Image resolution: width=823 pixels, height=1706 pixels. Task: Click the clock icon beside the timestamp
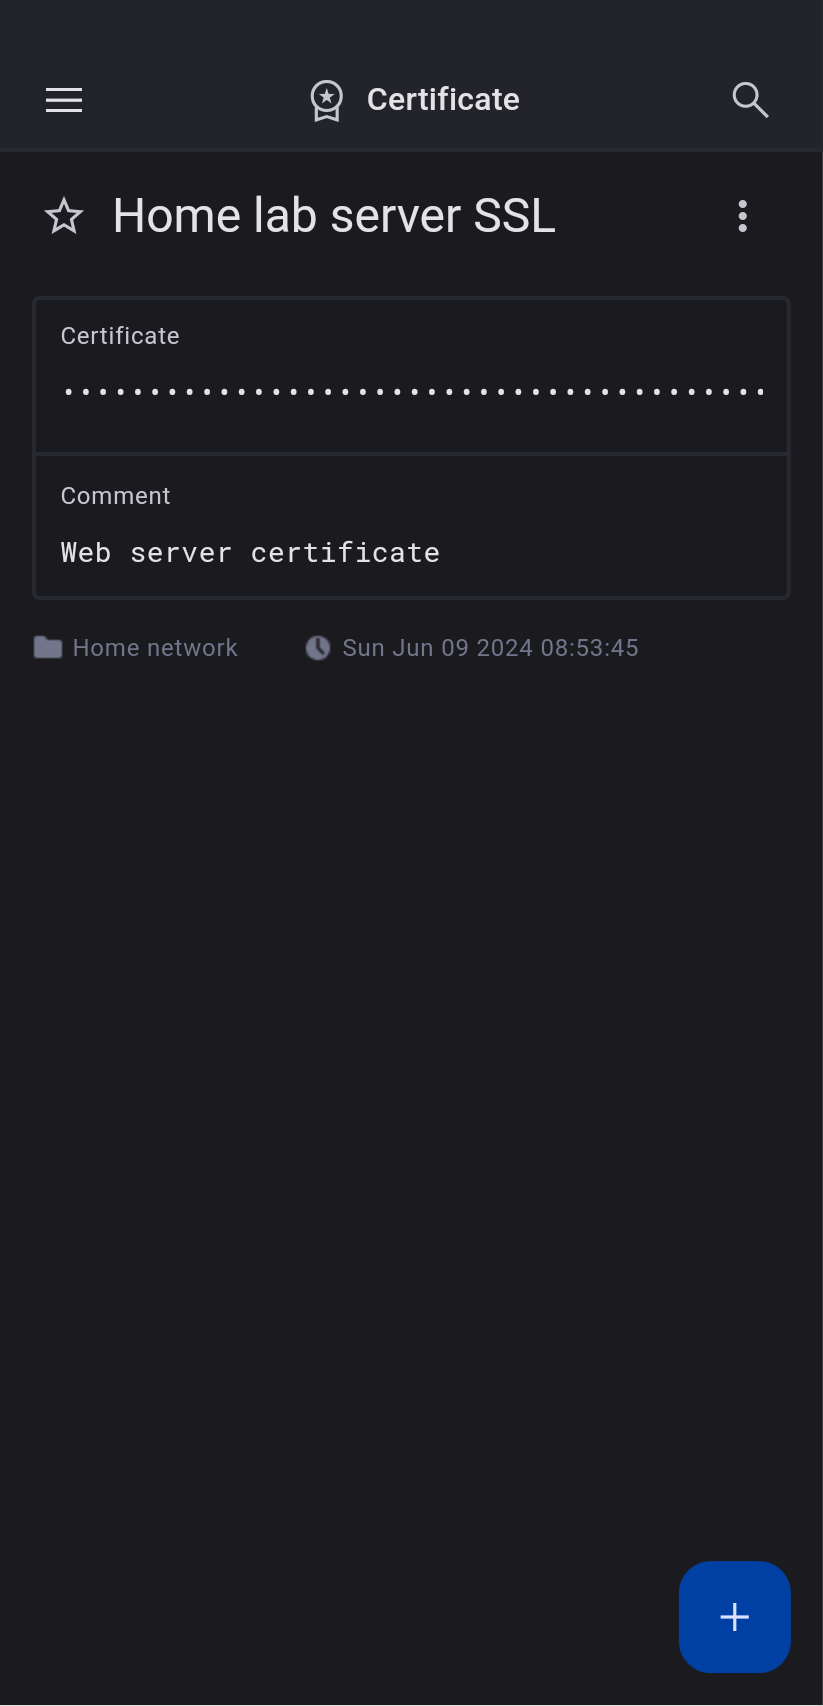318,648
